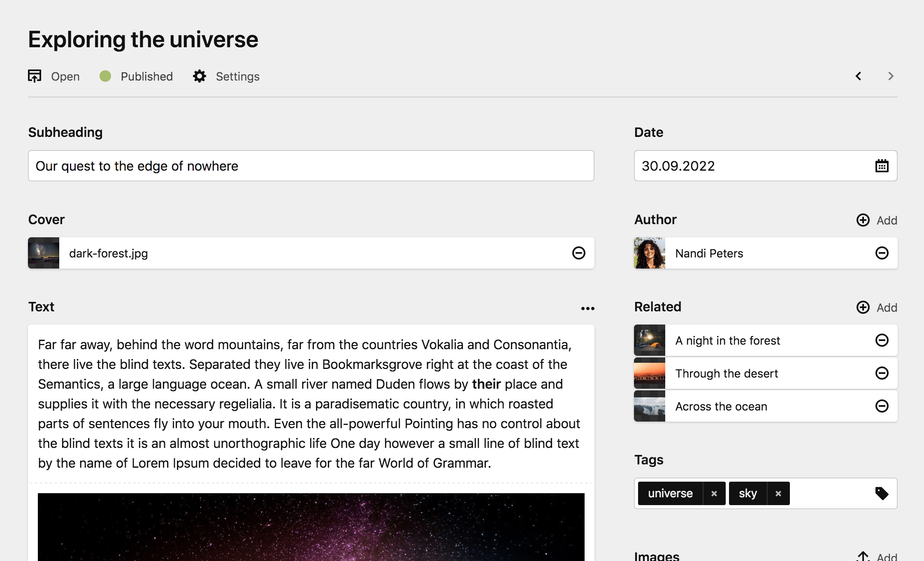
Task: Remove 'Through the desert' related item
Action: tap(881, 373)
